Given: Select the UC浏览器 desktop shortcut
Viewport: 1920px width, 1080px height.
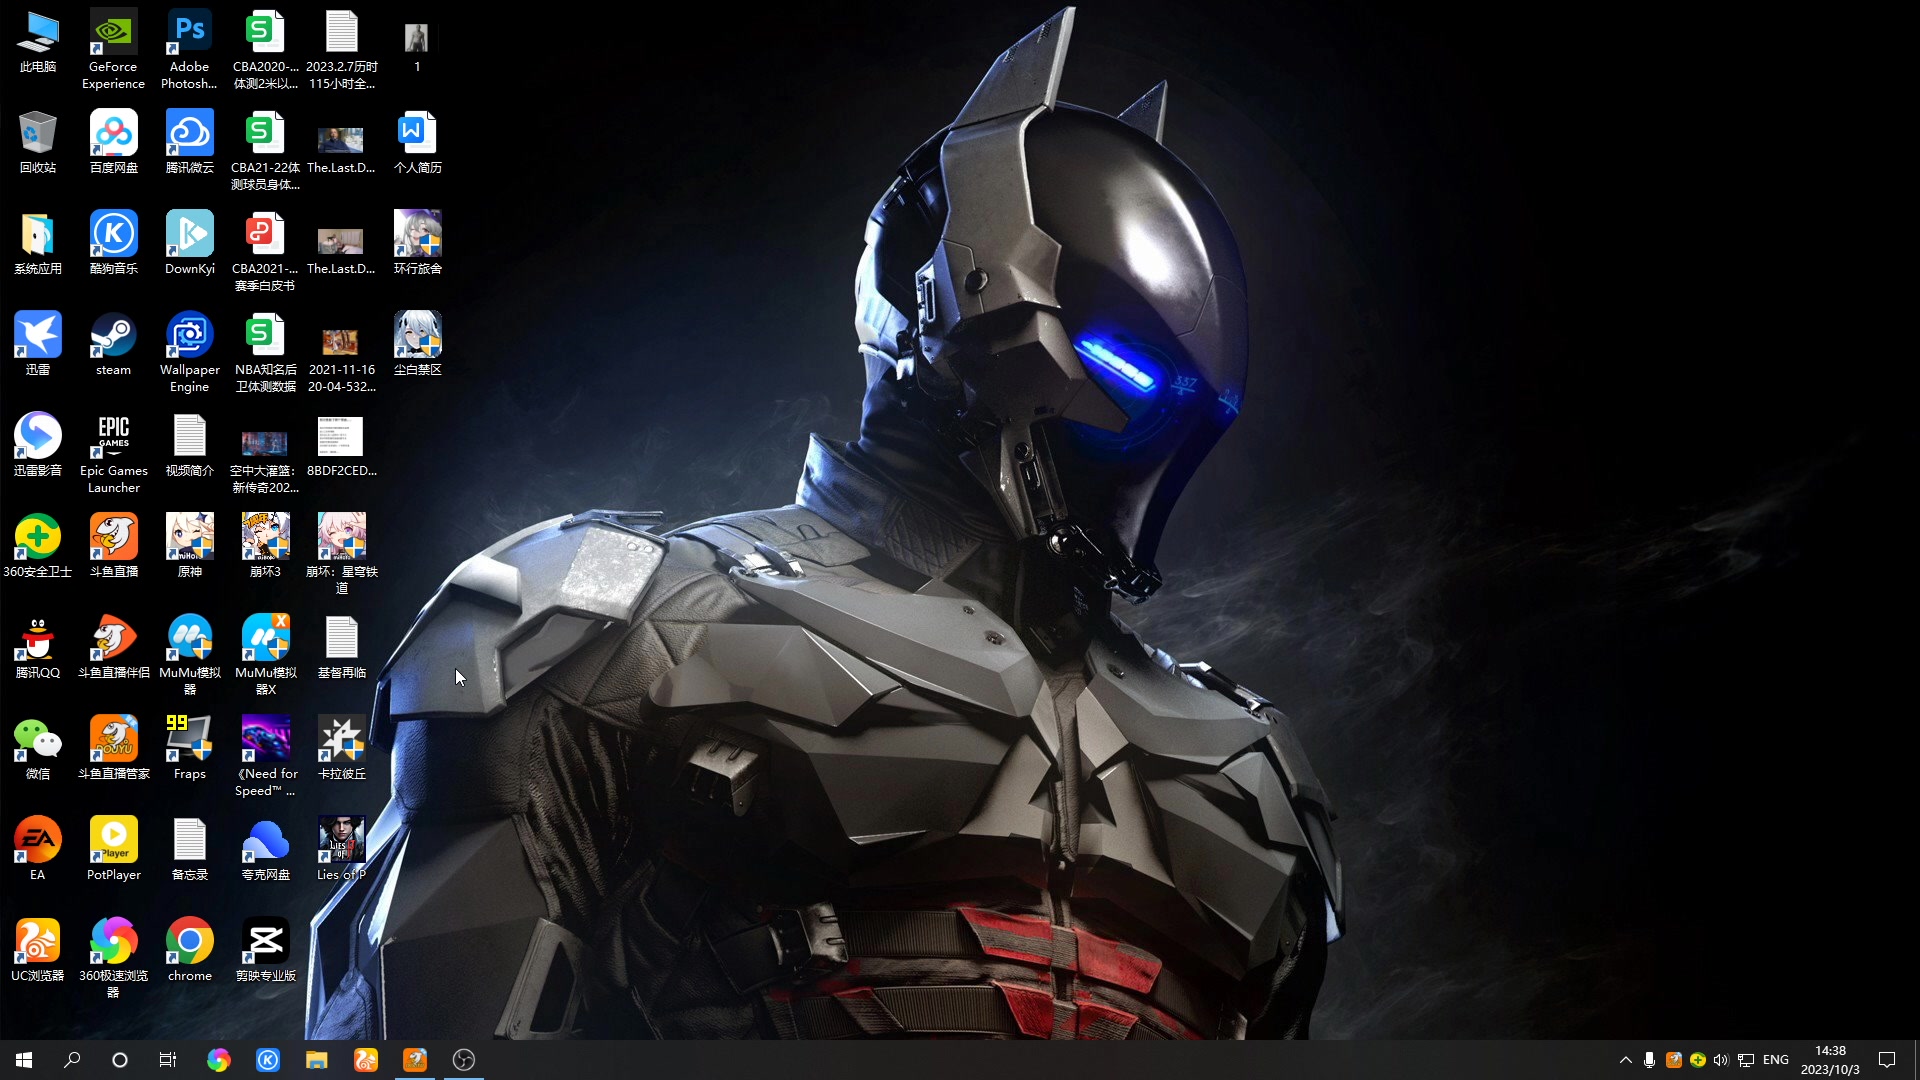Looking at the screenshot, I should 38,951.
